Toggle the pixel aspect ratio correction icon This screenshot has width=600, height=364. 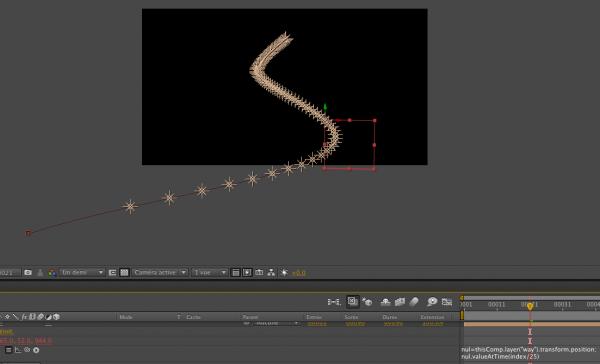[236, 273]
